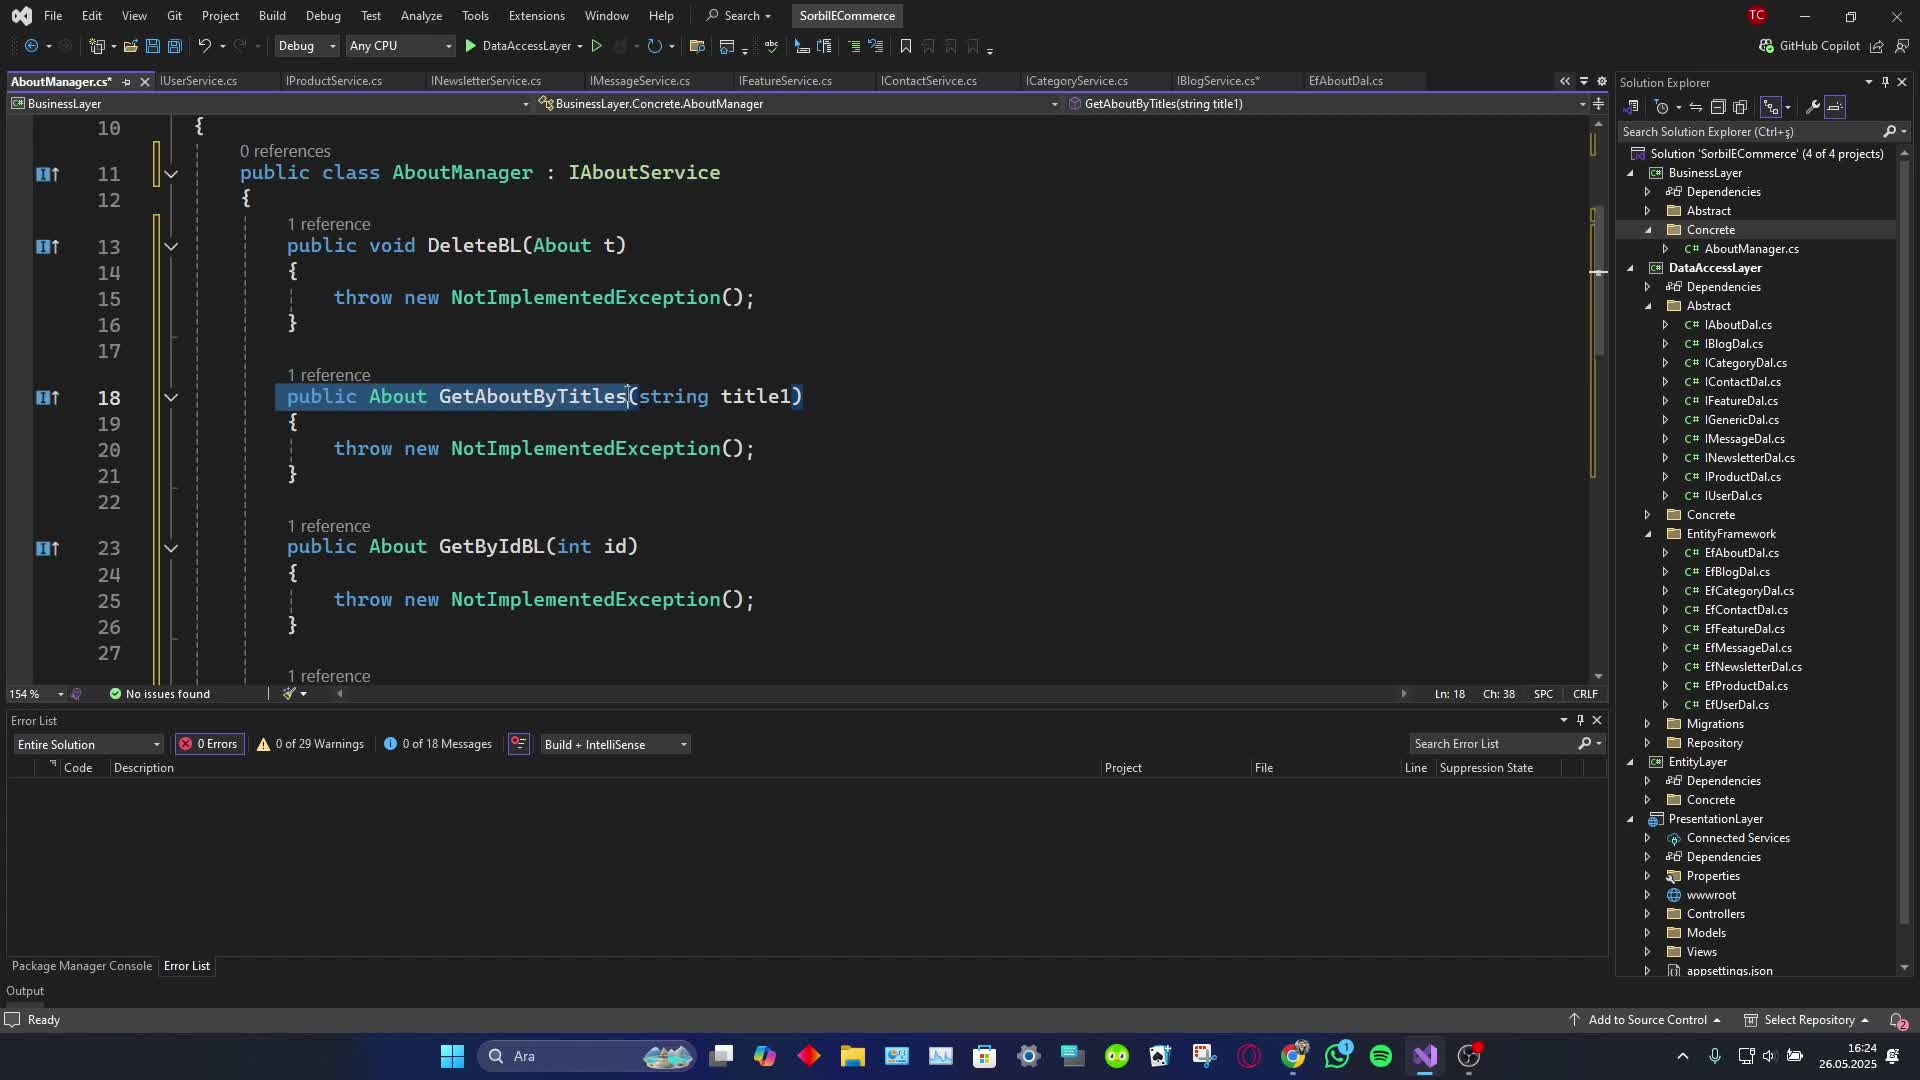Close the AboutManager.cs tab

[144, 81]
